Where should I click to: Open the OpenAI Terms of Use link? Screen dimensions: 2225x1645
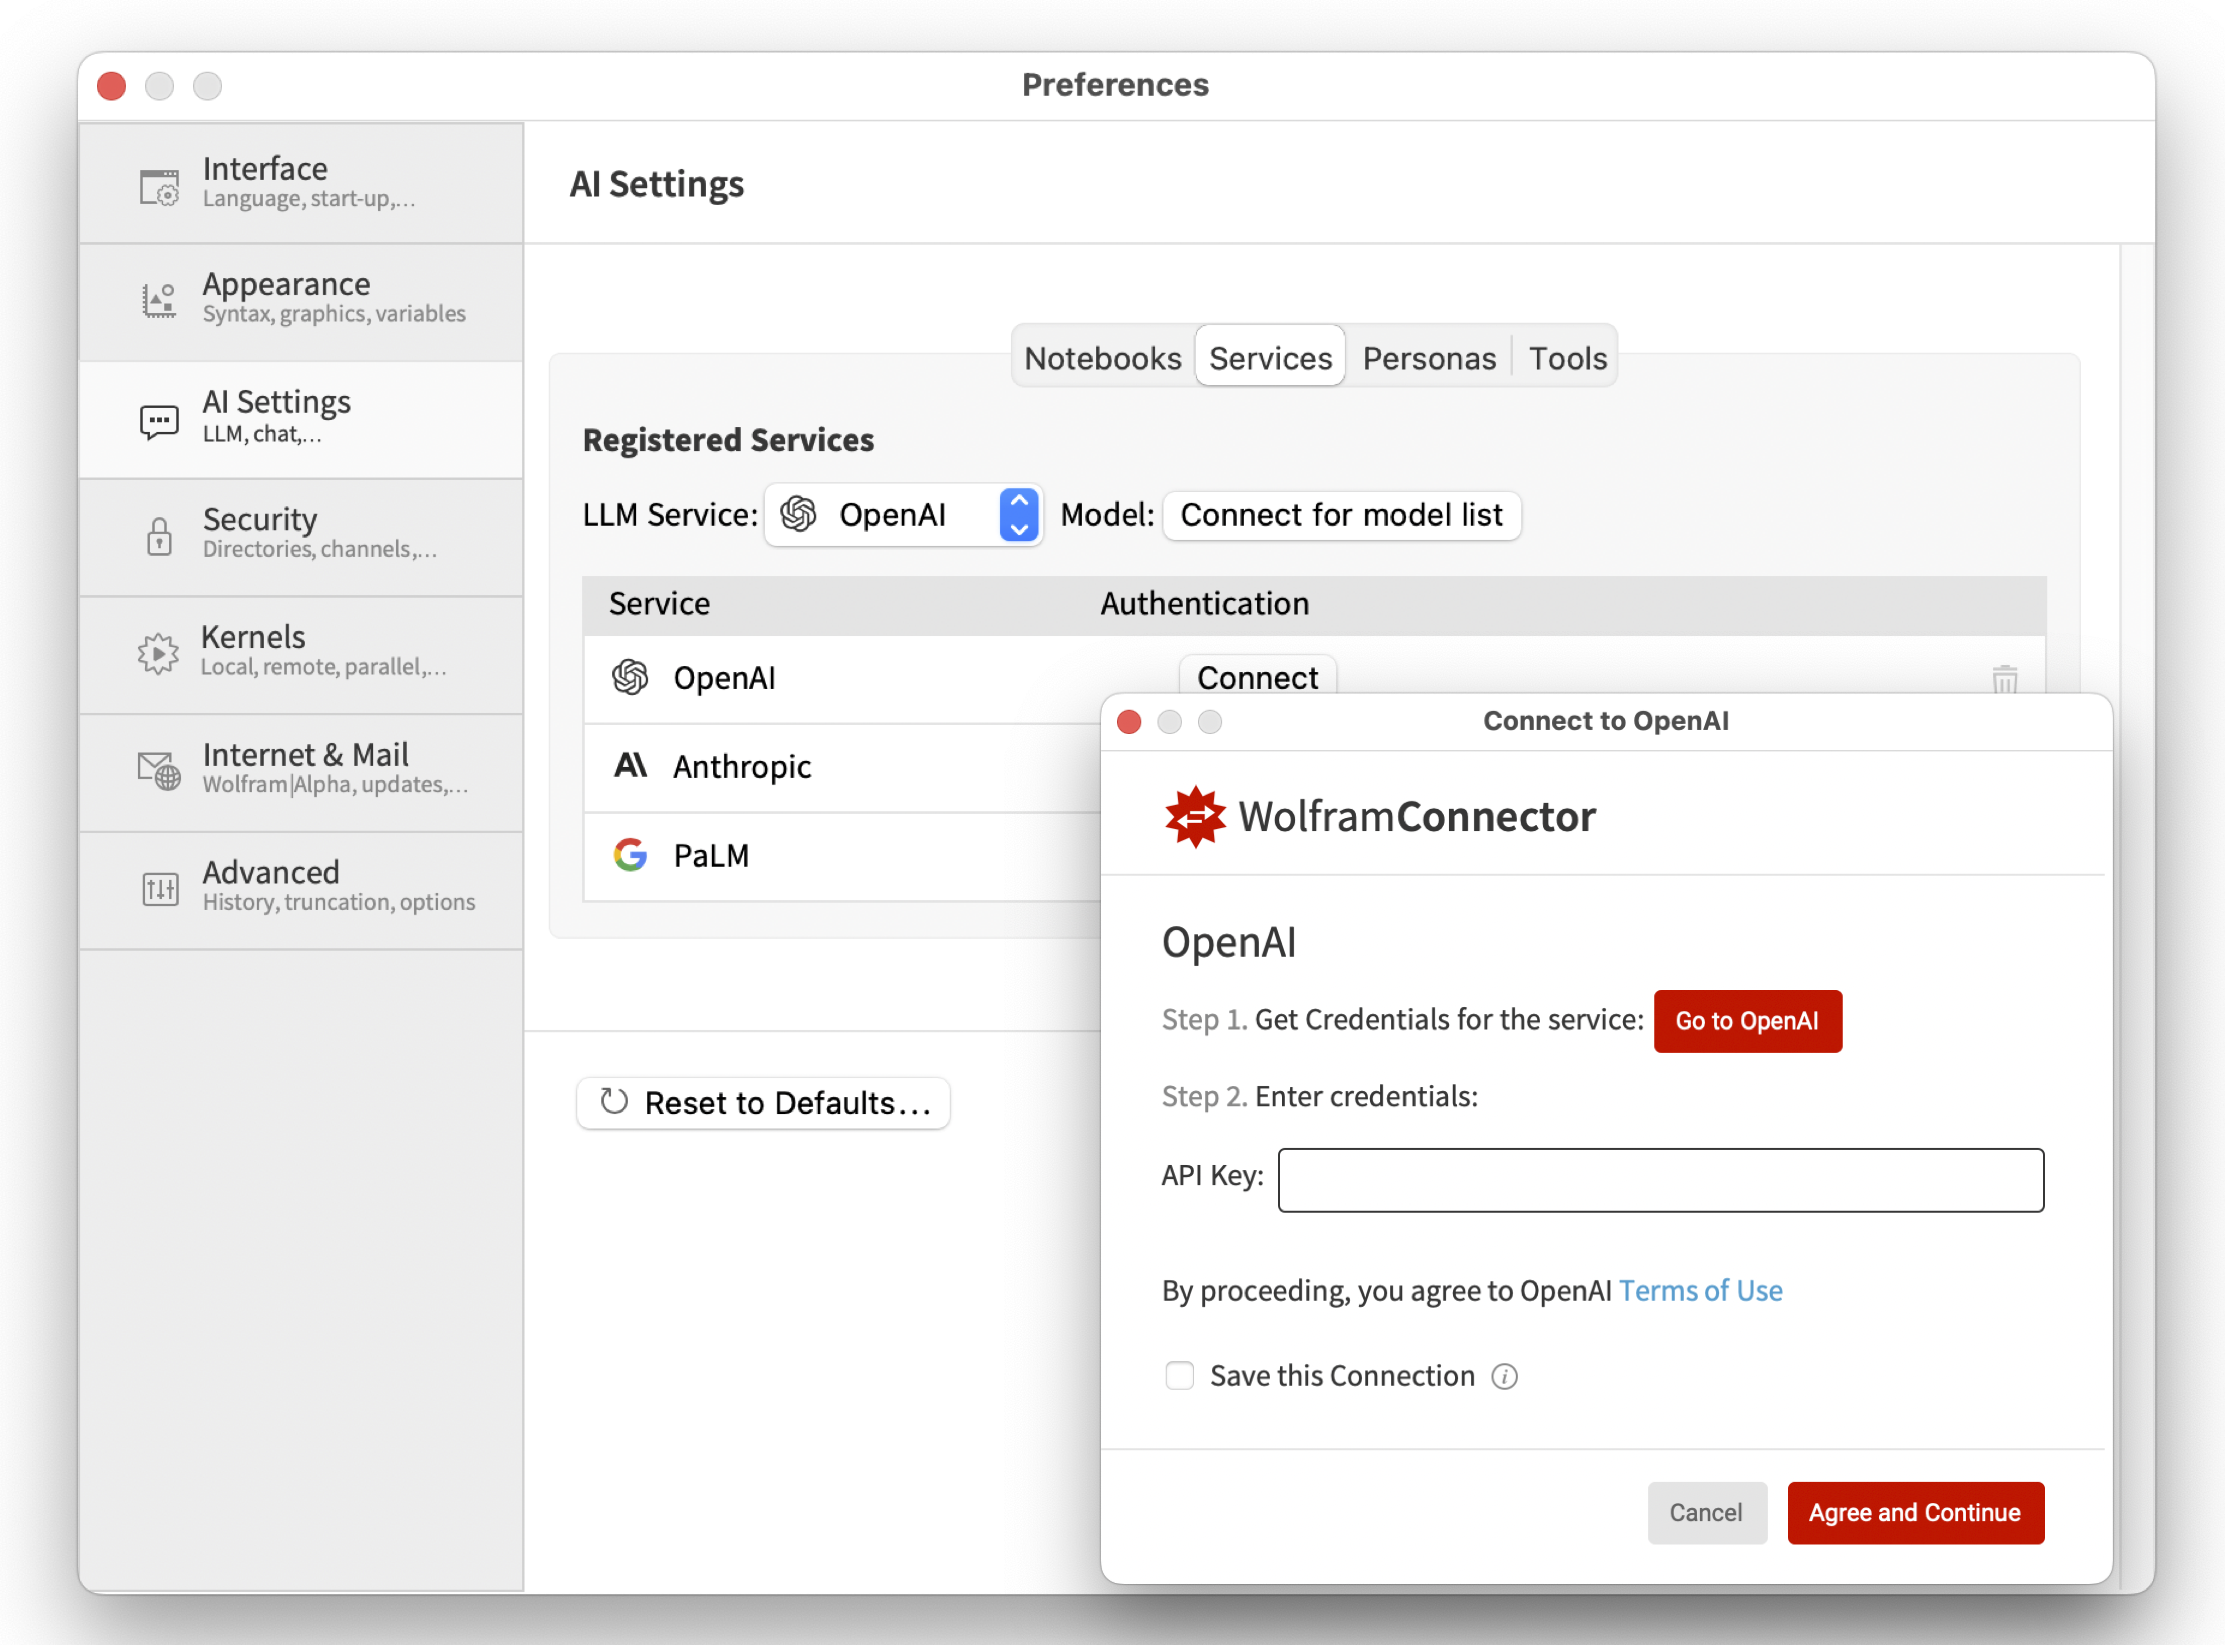click(x=1700, y=1291)
